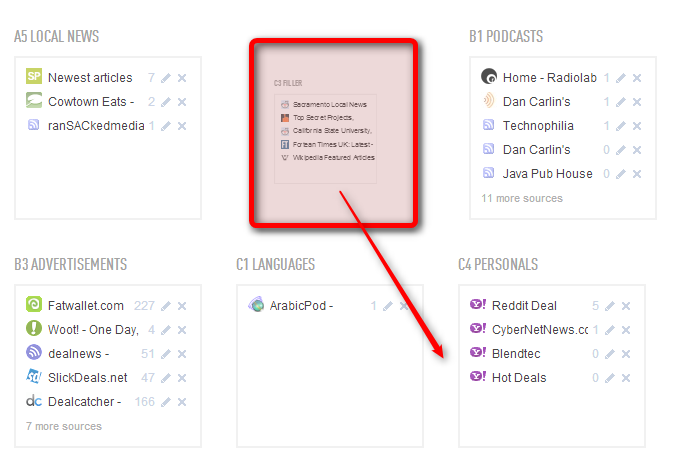Remove the Java Pub House feed

tap(637, 174)
